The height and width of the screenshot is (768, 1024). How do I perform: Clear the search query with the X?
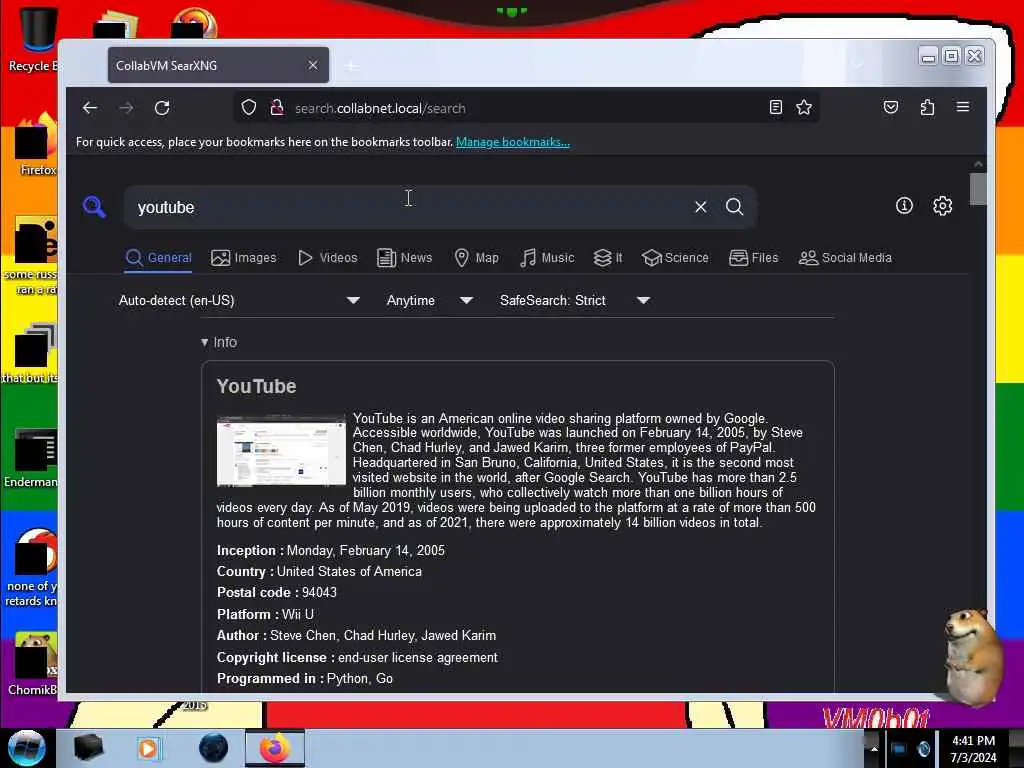pyautogui.click(x=701, y=207)
